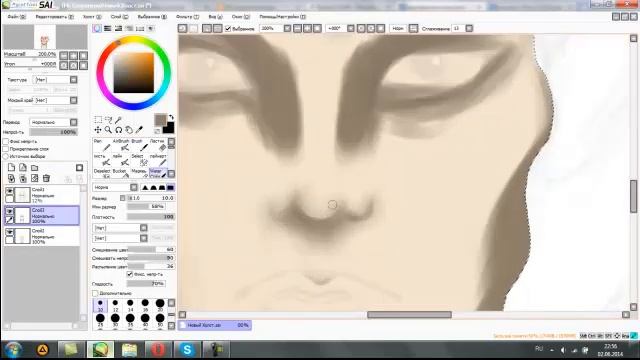Viewport: 640px width, 360px height.
Task: Select the Deselect pen tool
Action: click(102, 173)
